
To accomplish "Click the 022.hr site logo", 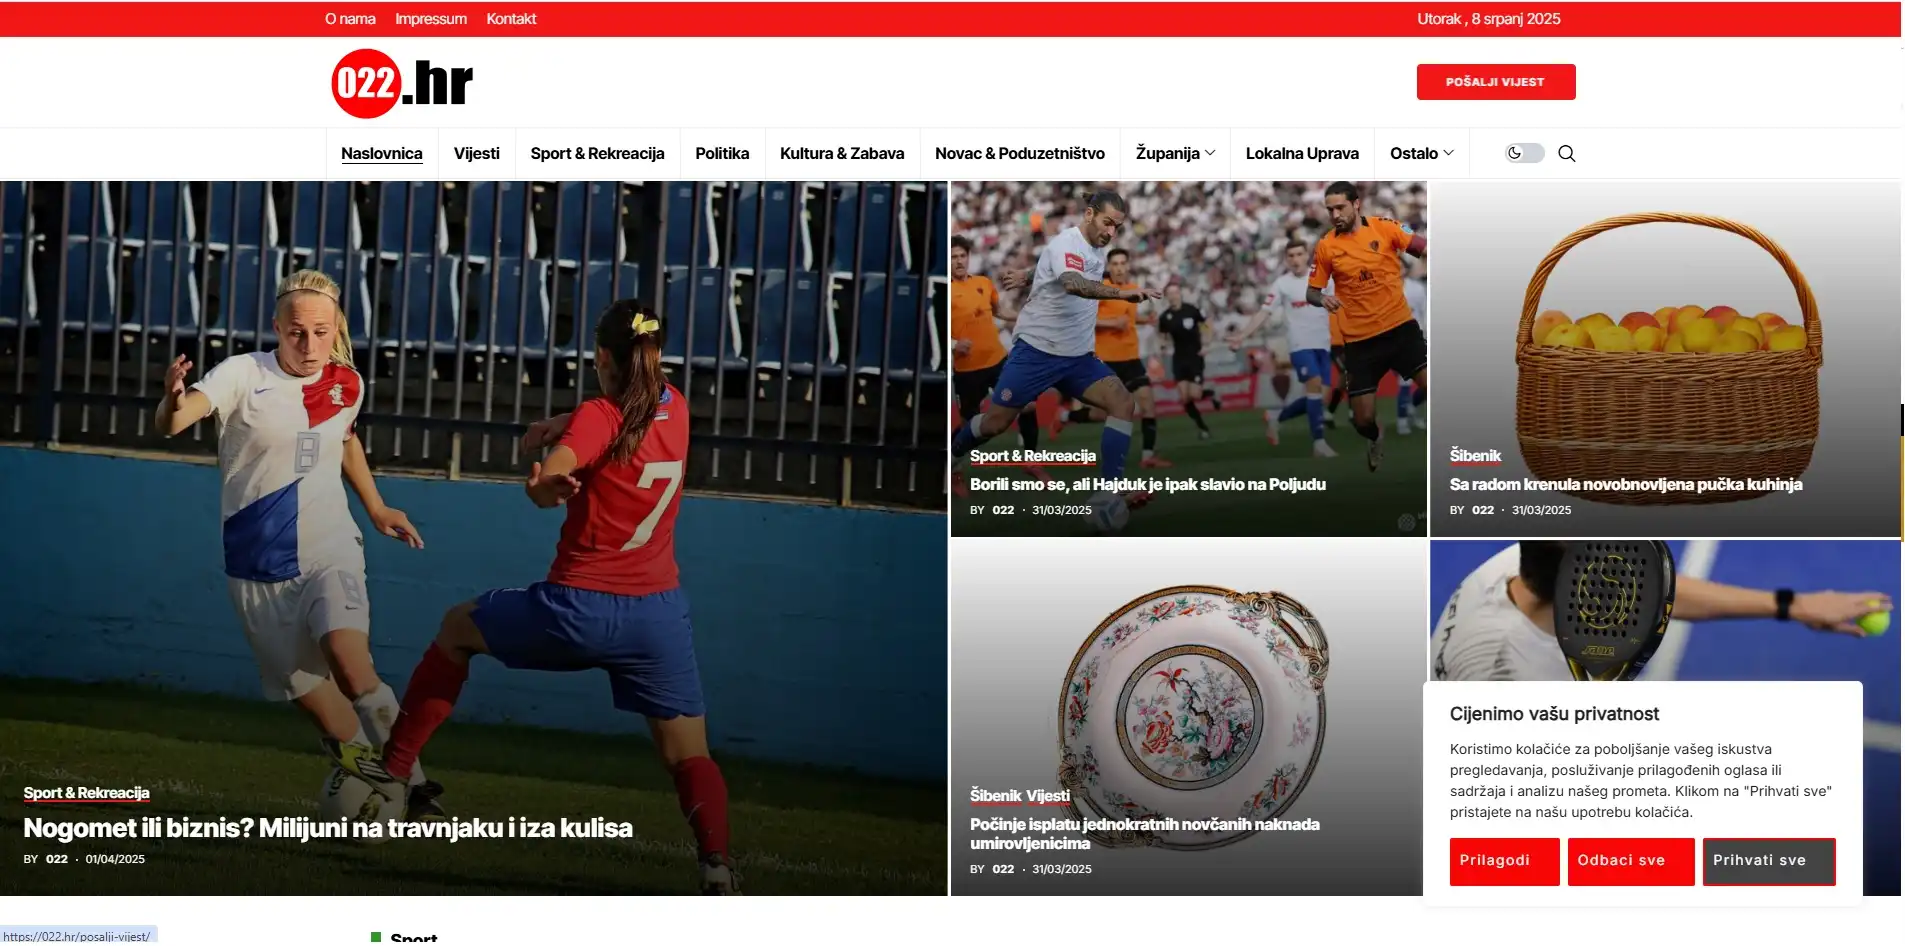I will [402, 83].
